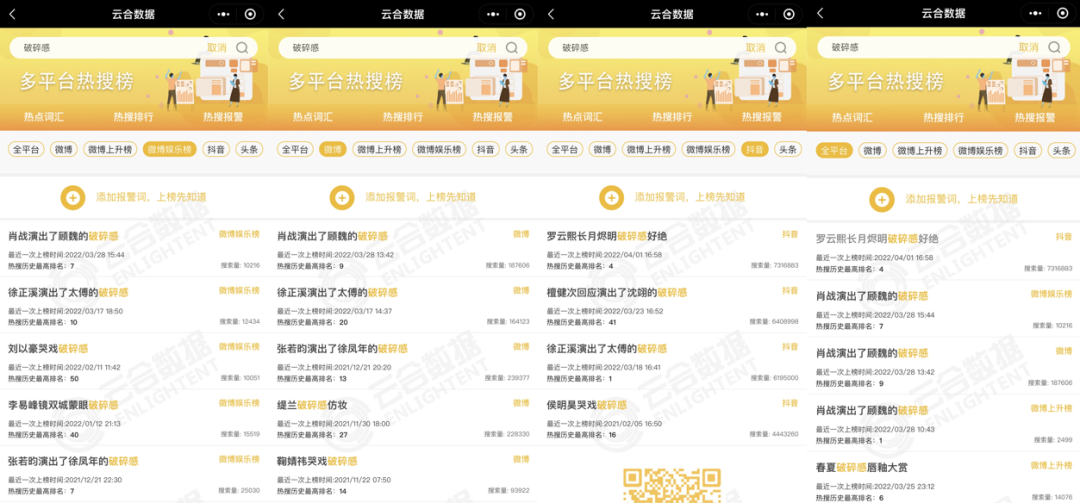Tap 添加报警词,上榜先知道 text on first screen
Image resolution: width=1080 pixels, height=503 pixels.
[x=151, y=198]
